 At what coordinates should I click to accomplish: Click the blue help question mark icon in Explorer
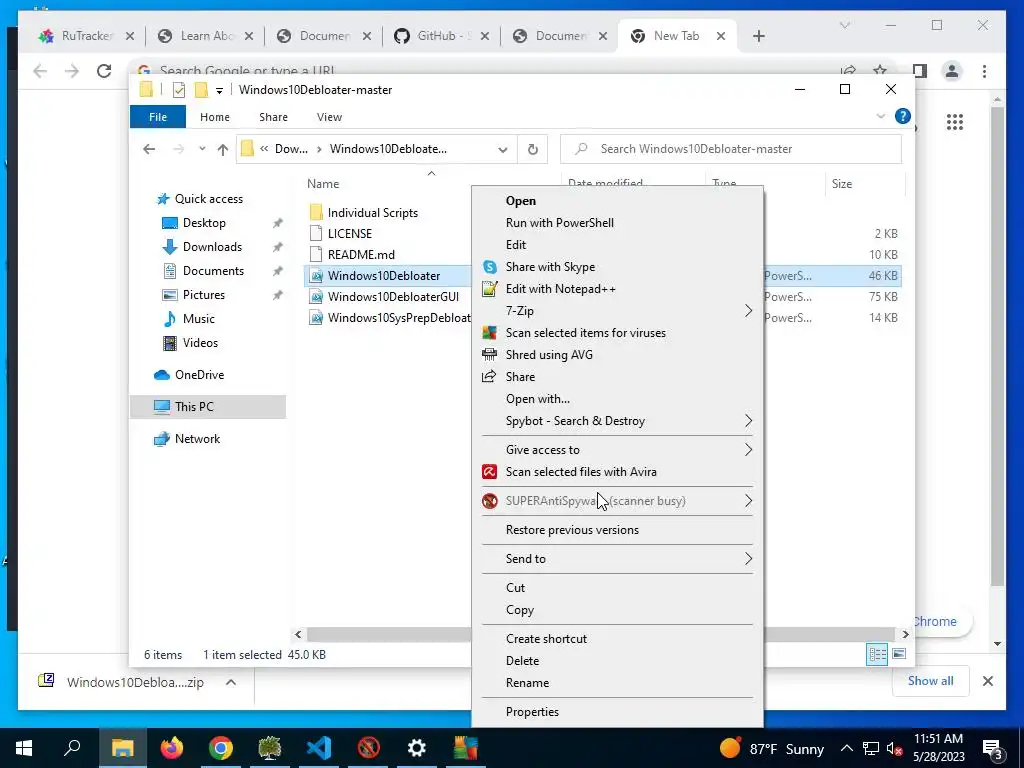click(903, 116)
